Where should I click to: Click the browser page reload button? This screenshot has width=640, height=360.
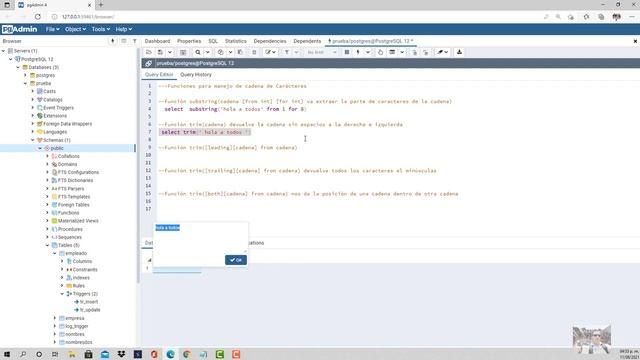38,17
